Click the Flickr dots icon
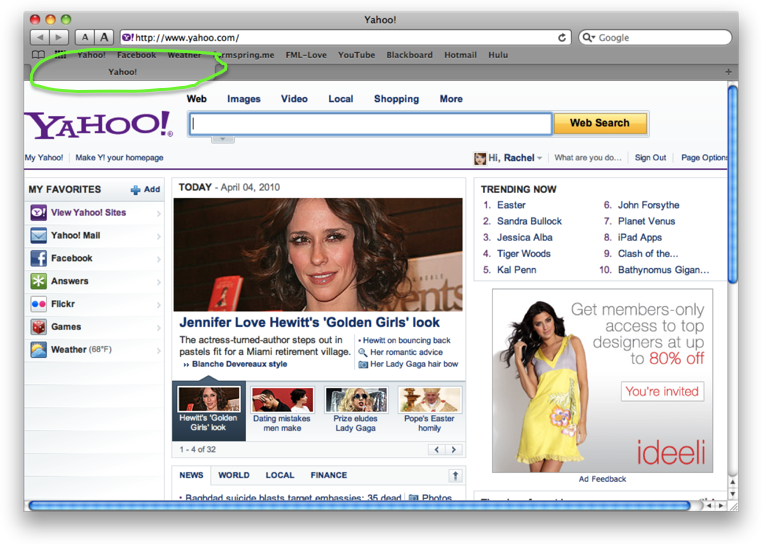Viewport: 762px width, 545px height. click(x=38, y=304)
